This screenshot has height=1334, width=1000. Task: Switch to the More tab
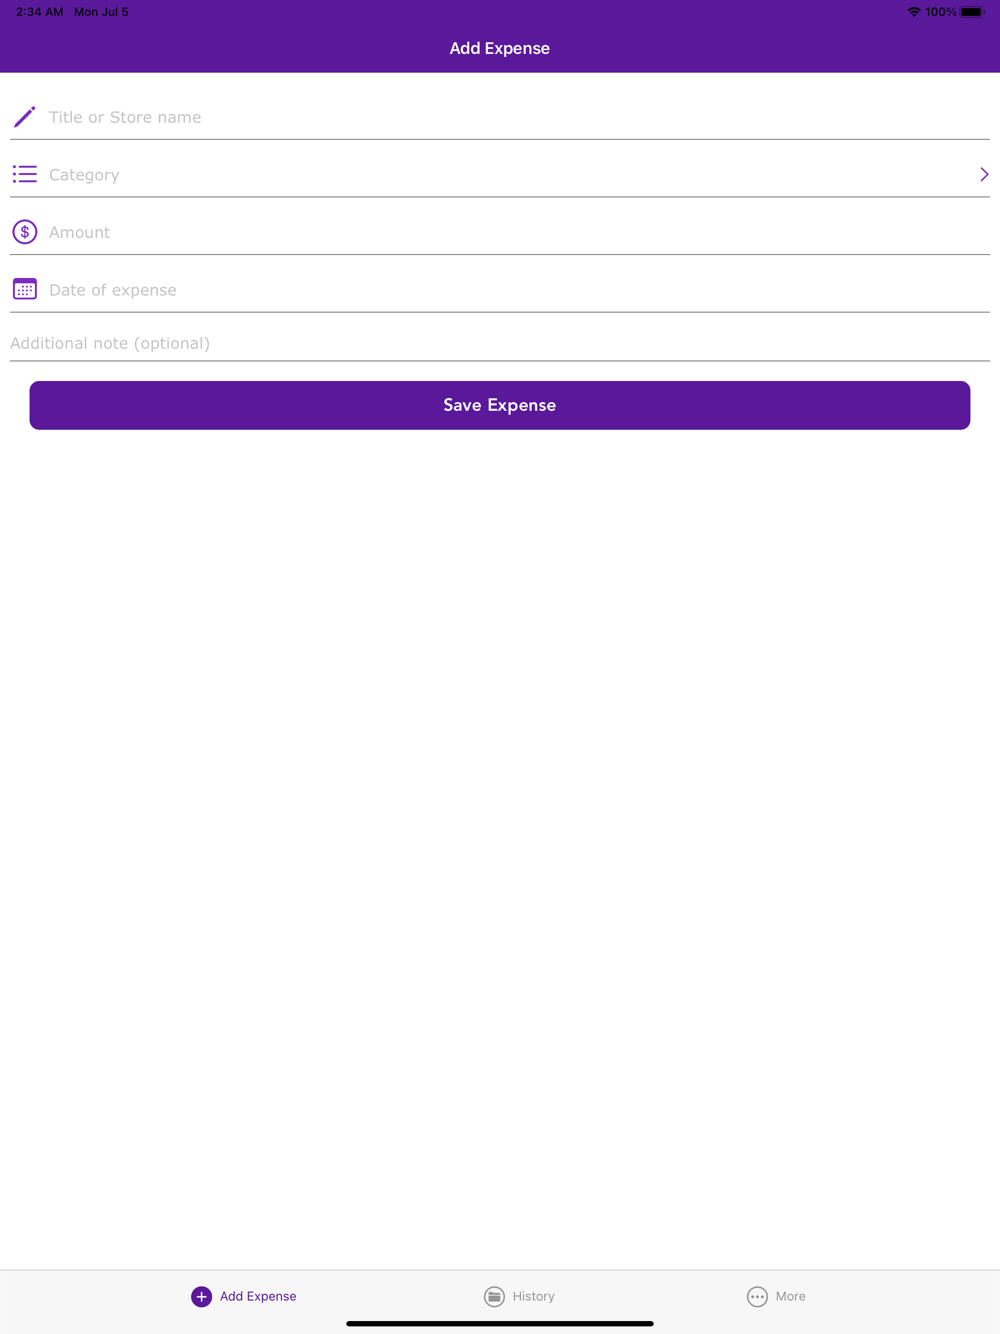click(776, 1296)
